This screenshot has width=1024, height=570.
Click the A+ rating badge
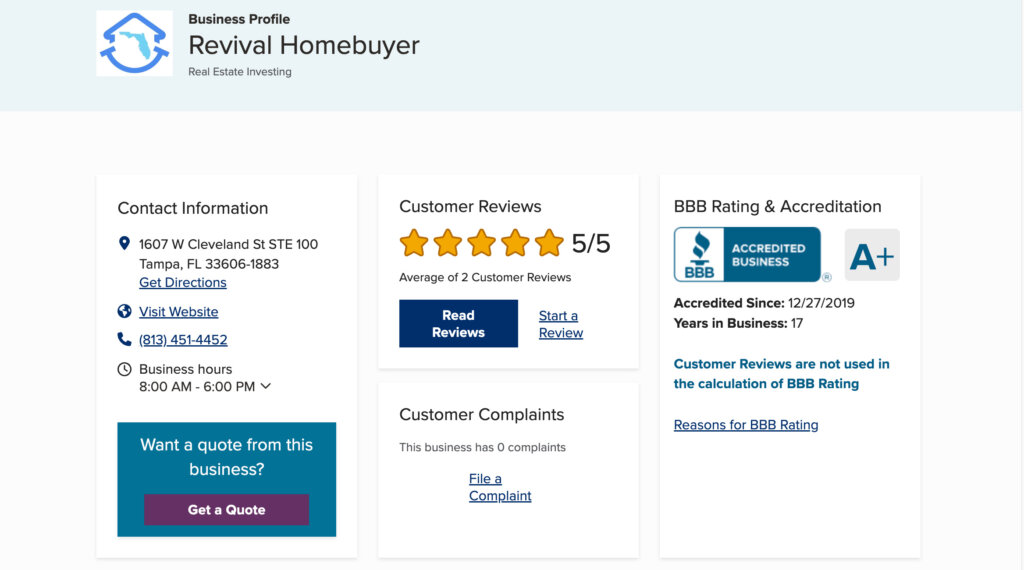coord(872,256)
